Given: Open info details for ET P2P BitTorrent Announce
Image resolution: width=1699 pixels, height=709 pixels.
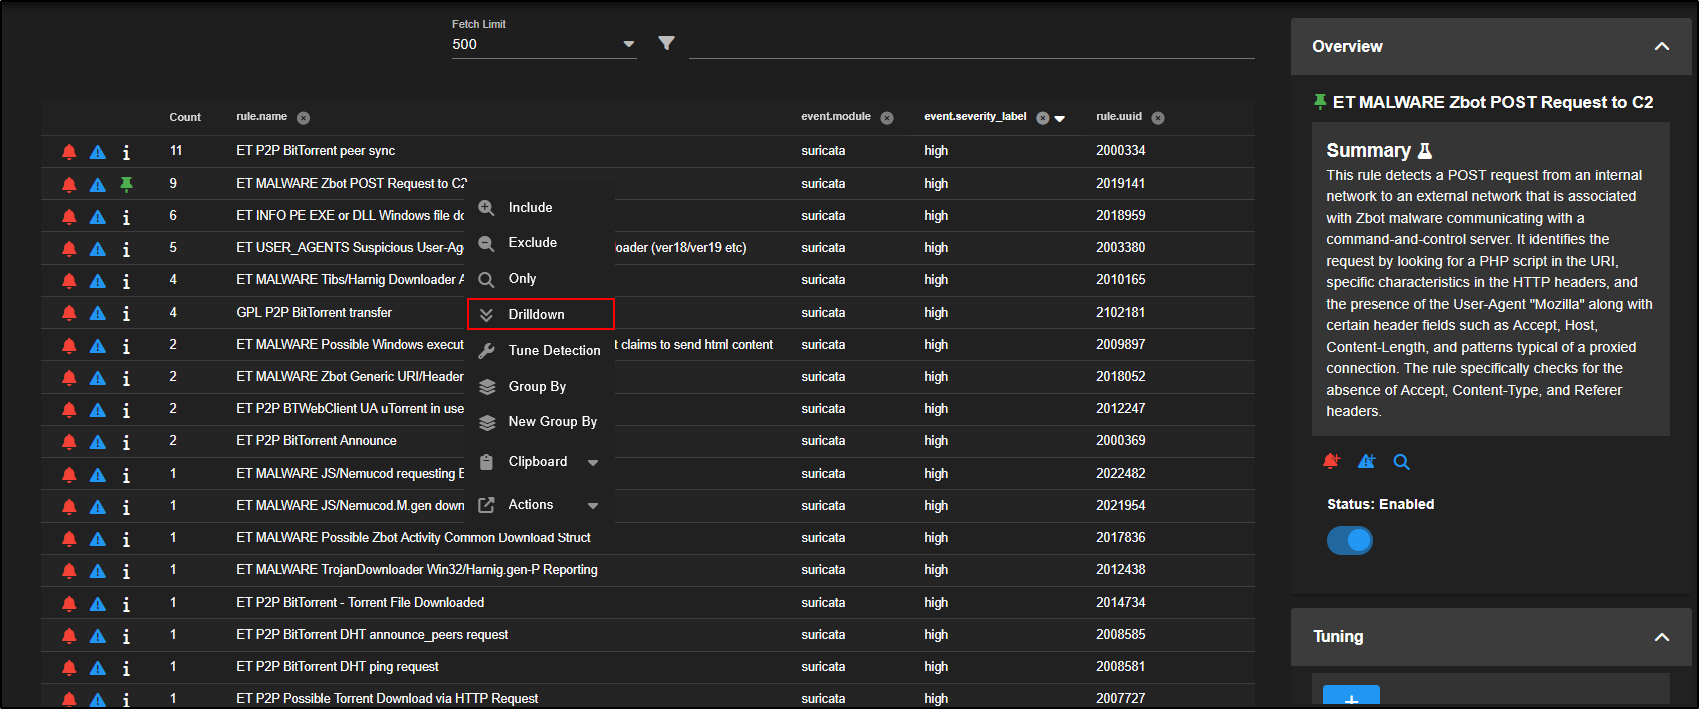Looking at the screenshot, I should tap(126, 442).
